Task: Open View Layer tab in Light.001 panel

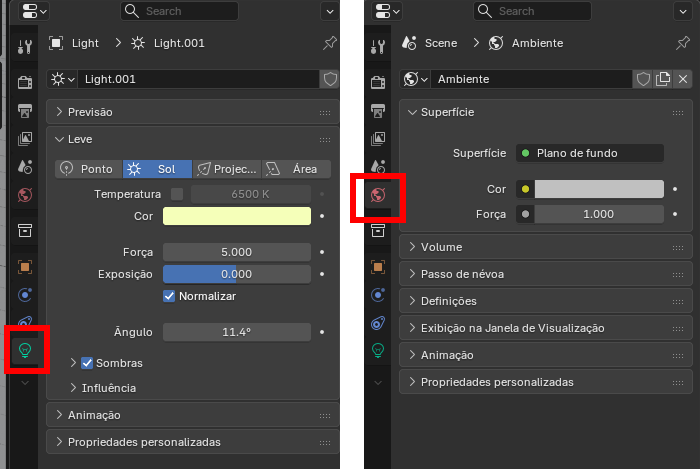Action: coord(25,138)
